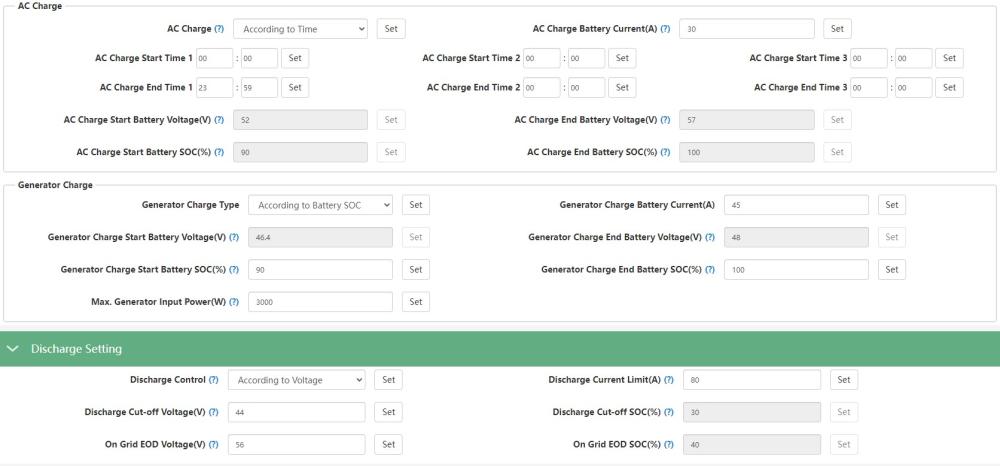Click Set for AC Charge End Time 2
Screen dimensions: 1000x466
click(x=622, y=87)
